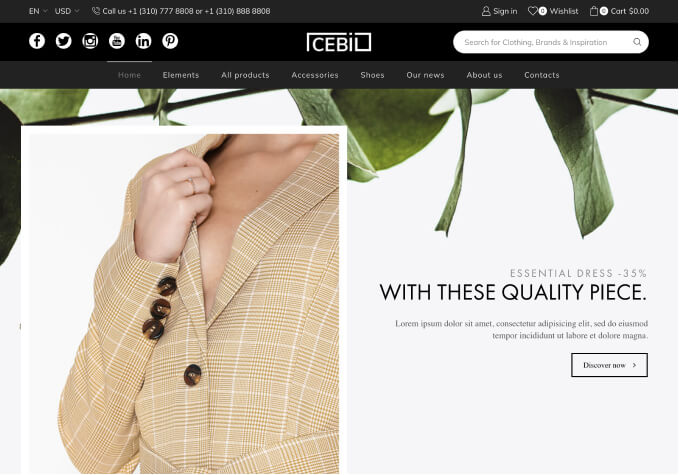Click the search magnifier icon
679x475 pixels.
(x=637, y=42)
